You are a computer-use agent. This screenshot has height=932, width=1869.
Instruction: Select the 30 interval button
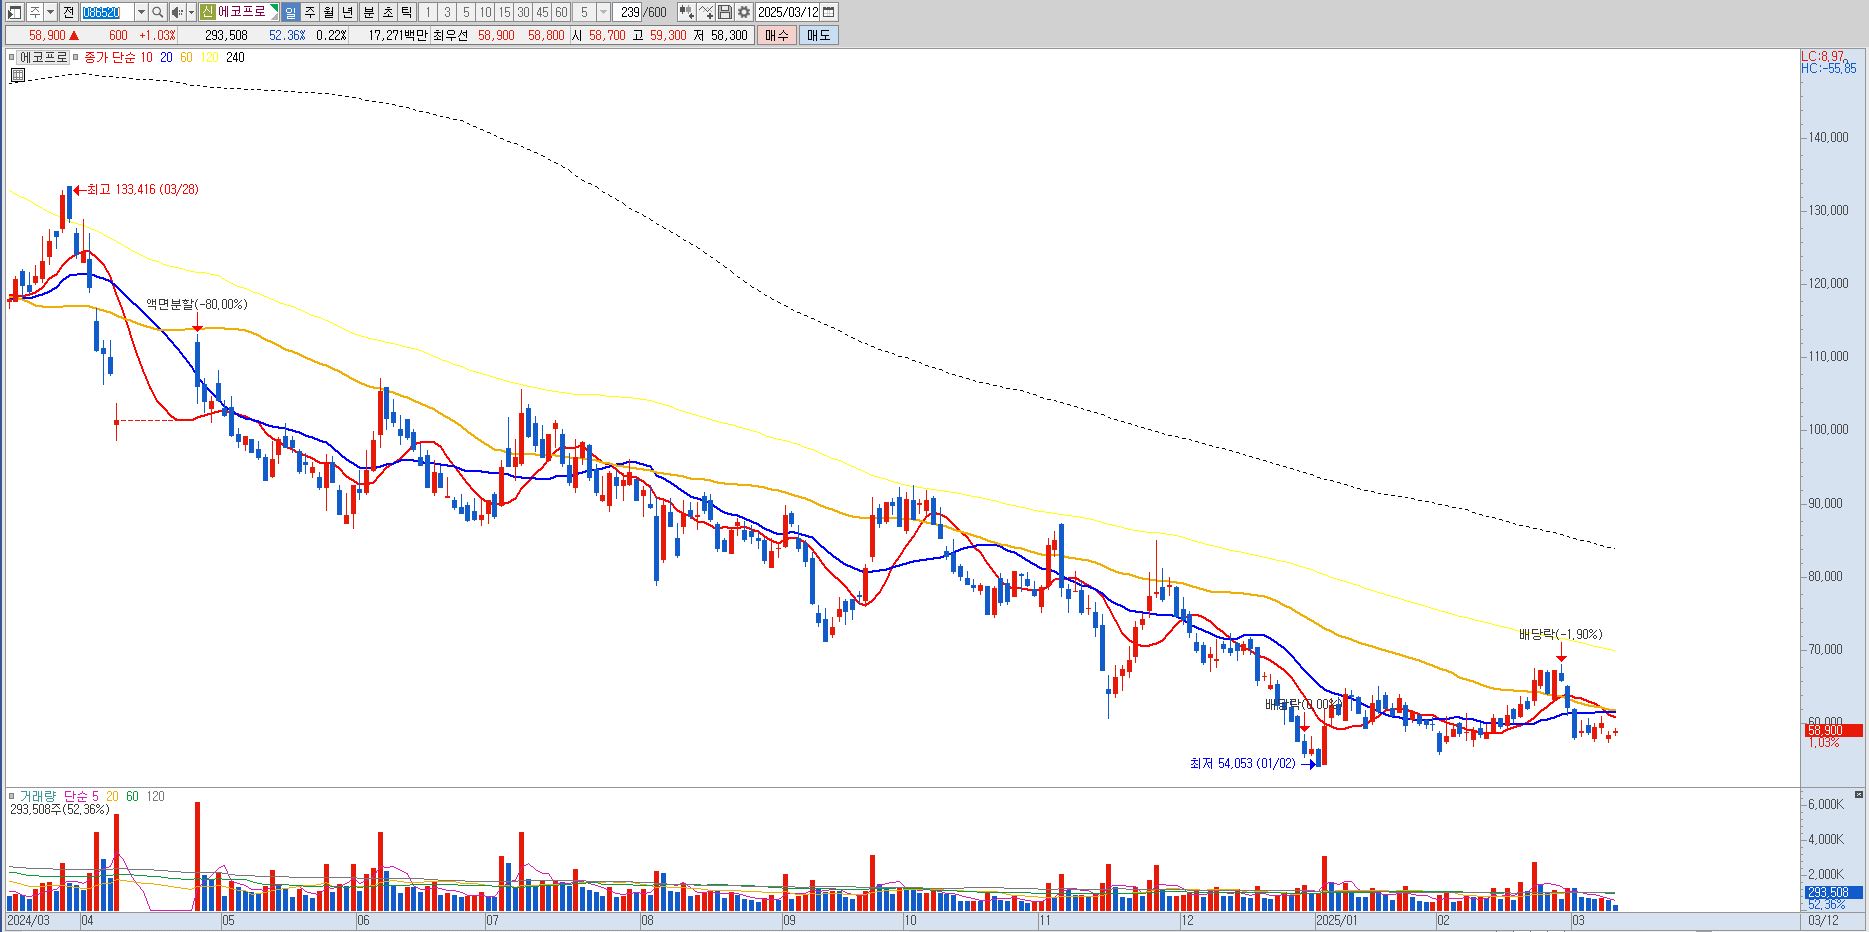coord(523,12)
